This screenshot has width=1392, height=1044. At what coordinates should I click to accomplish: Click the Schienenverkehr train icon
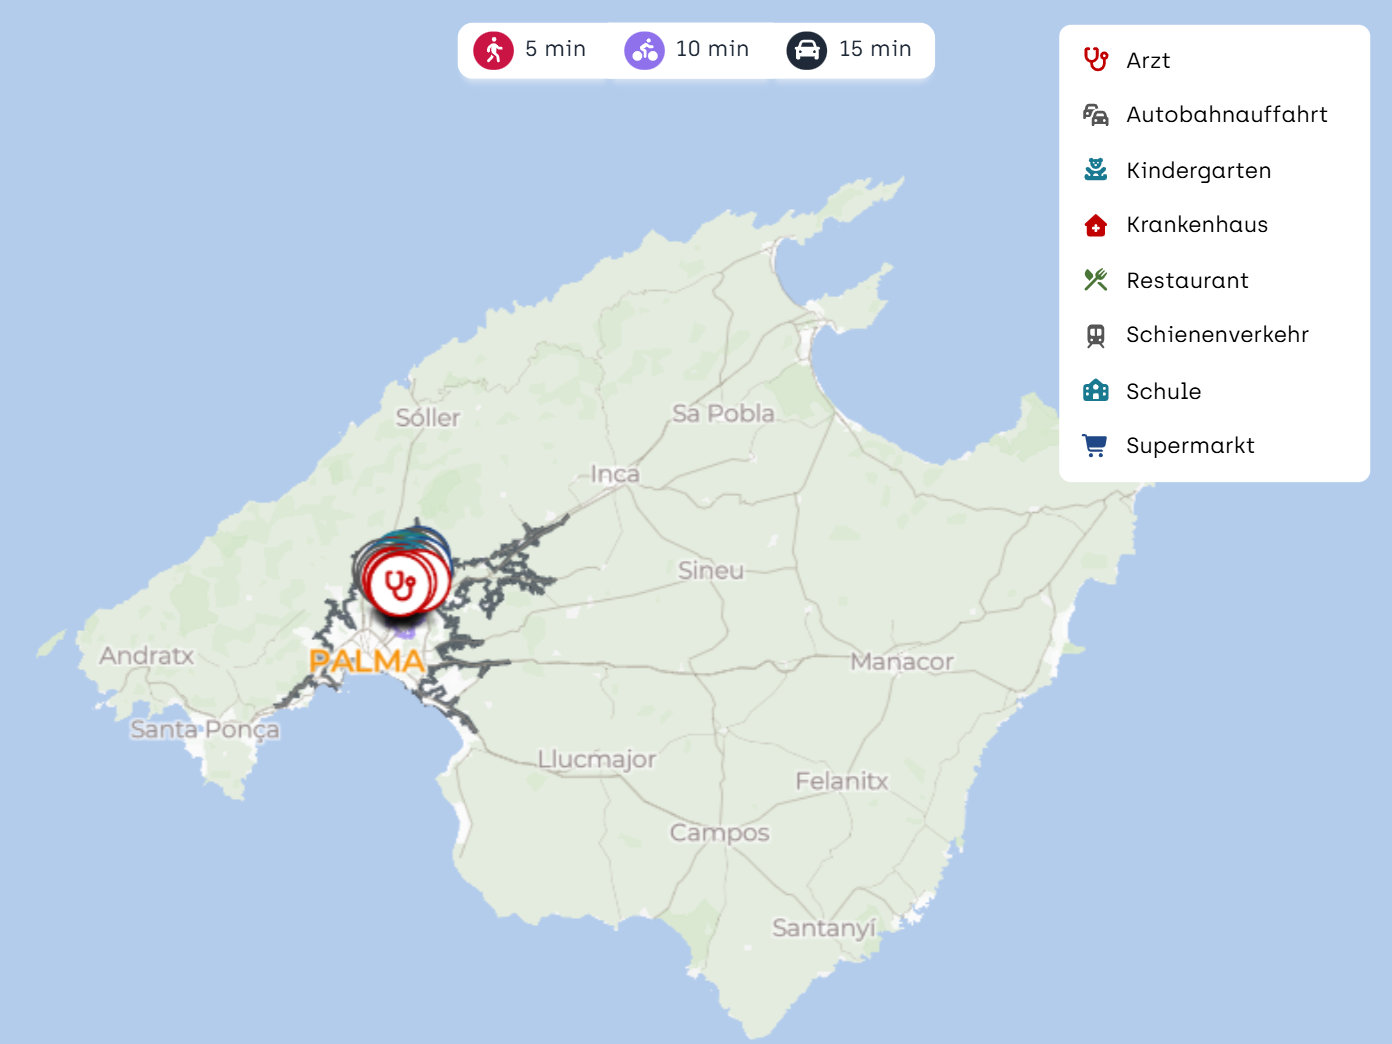click(1096, 336)
